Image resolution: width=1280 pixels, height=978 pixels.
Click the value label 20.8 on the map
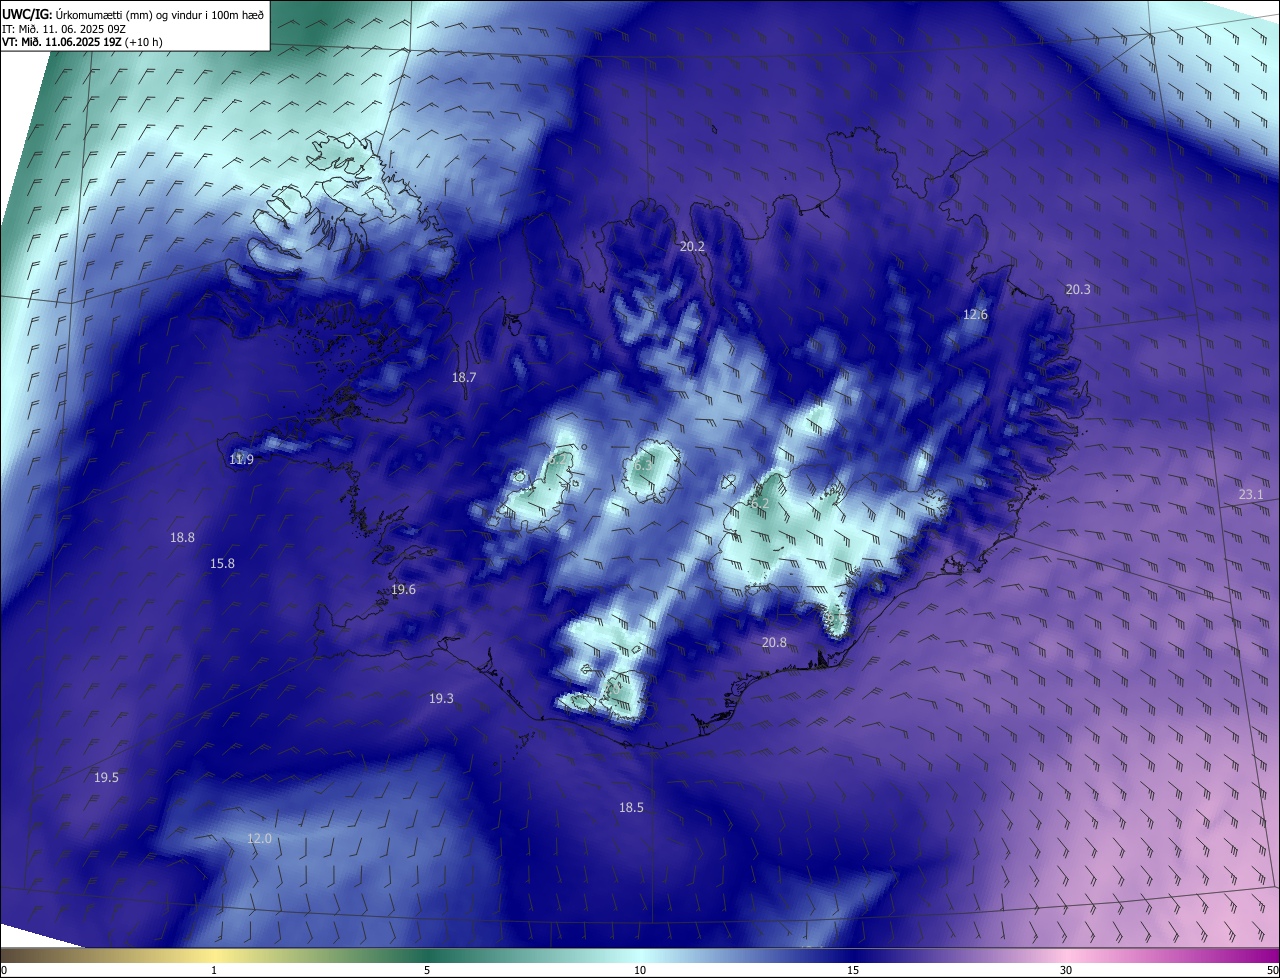774,642
